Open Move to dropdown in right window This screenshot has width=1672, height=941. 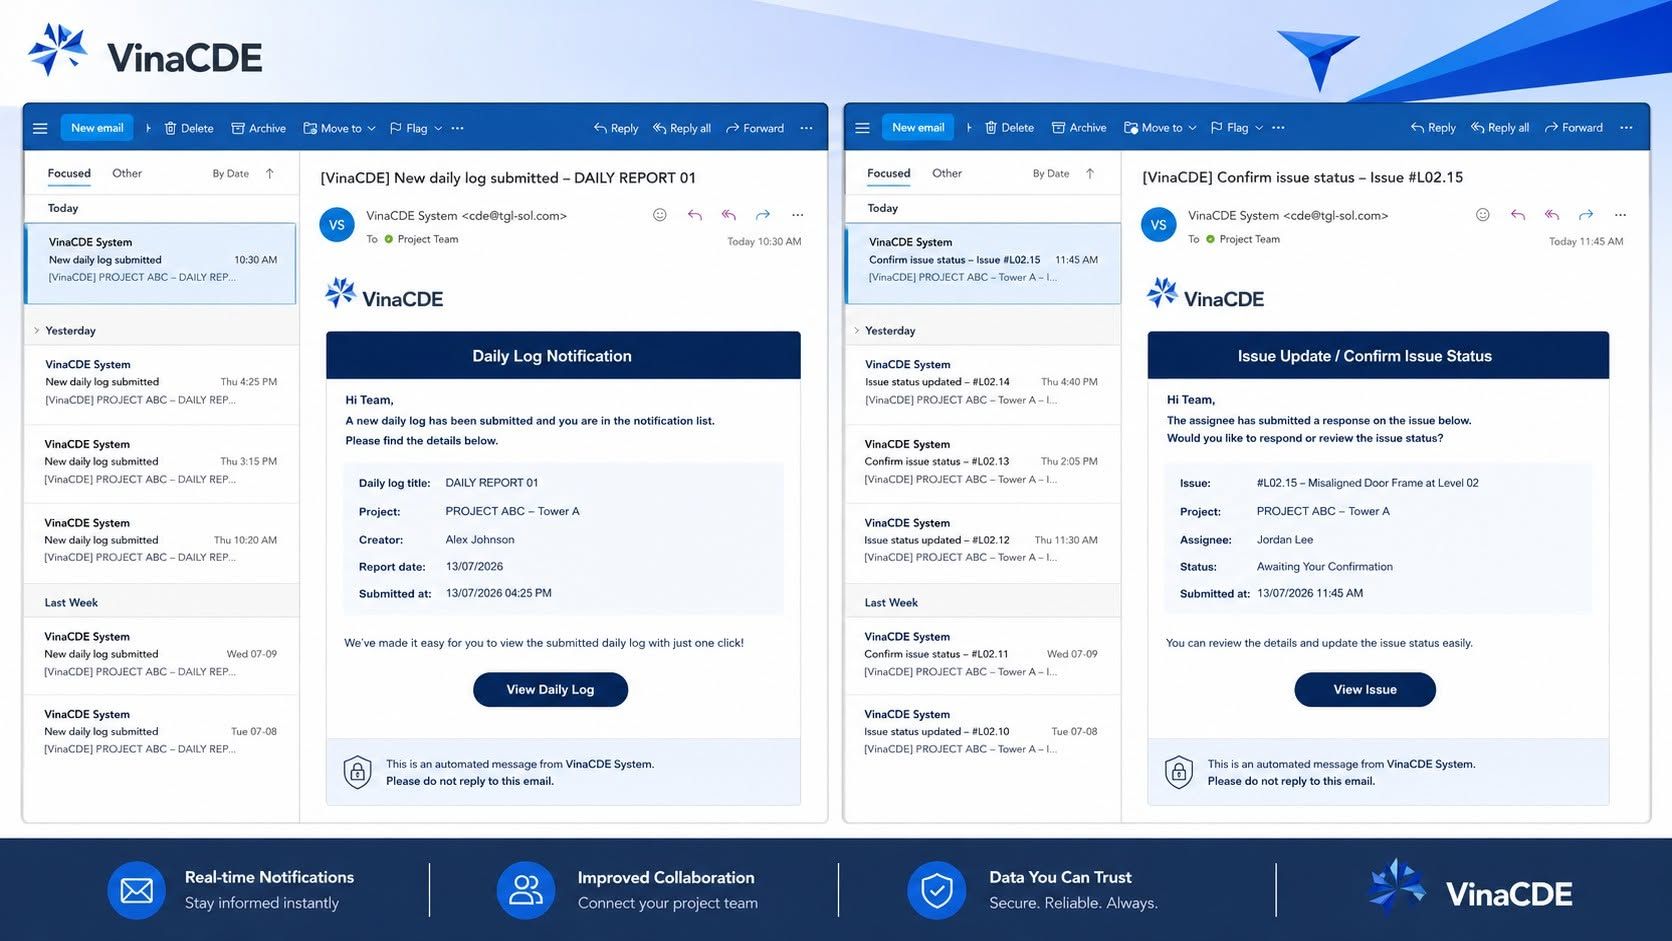tap(1160, 128)
